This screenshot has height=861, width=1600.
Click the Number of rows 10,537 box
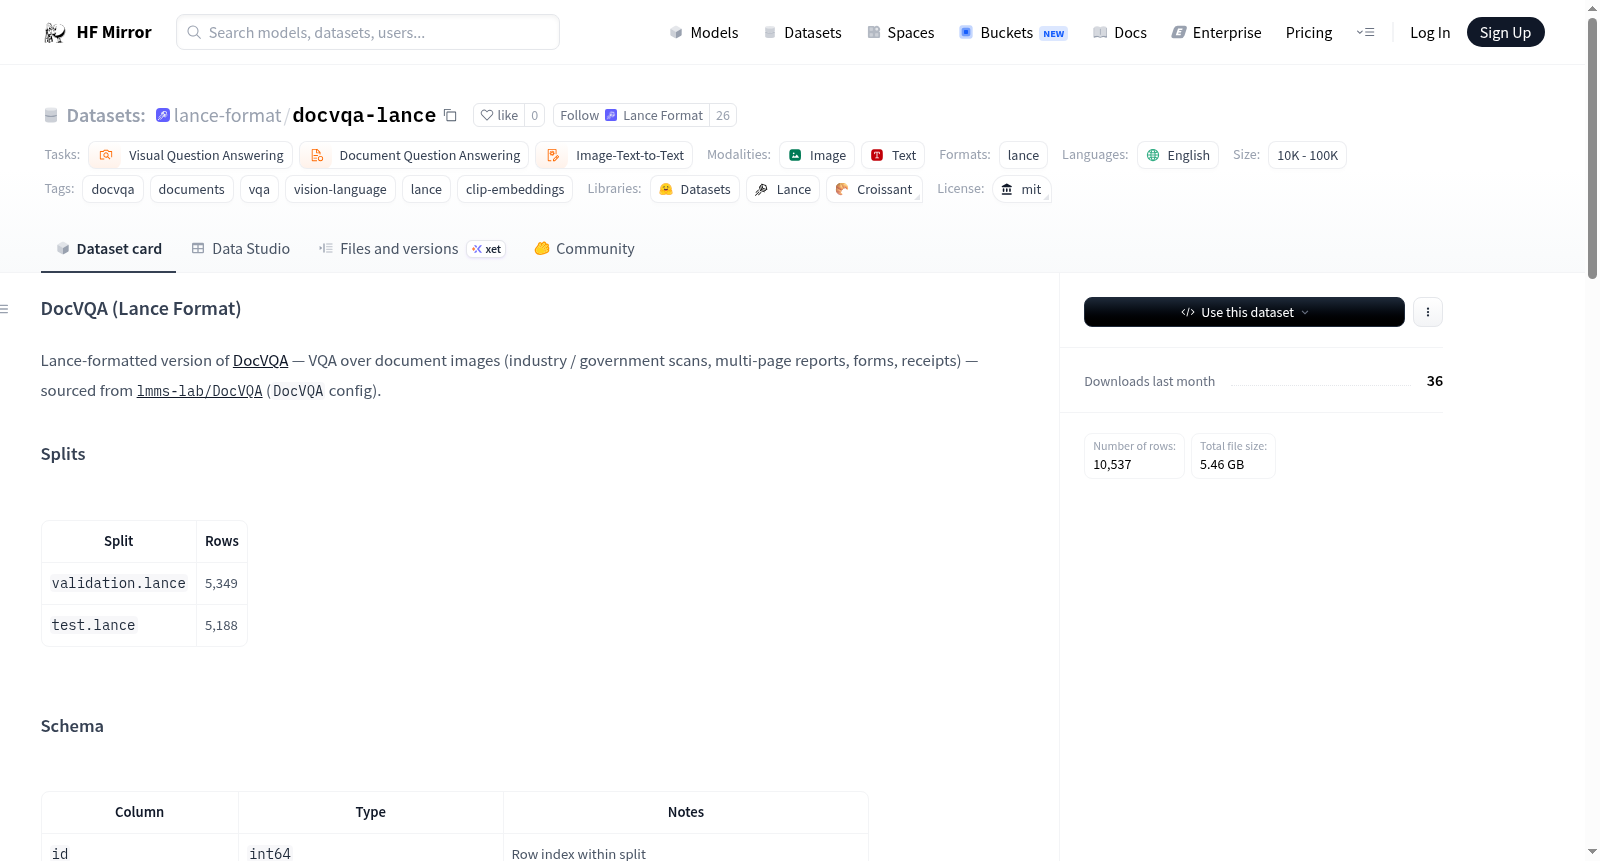(1134, 456)
